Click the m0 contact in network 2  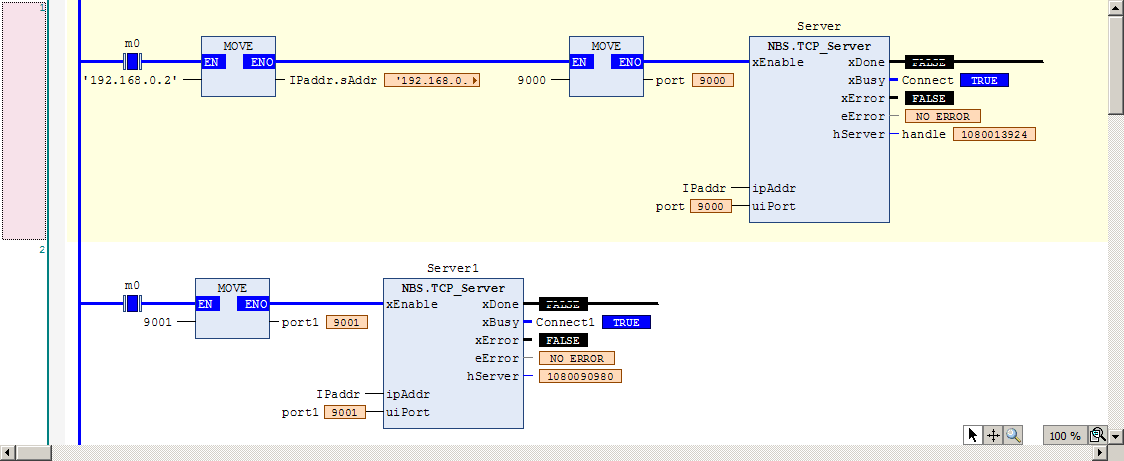tap(132, 303)
